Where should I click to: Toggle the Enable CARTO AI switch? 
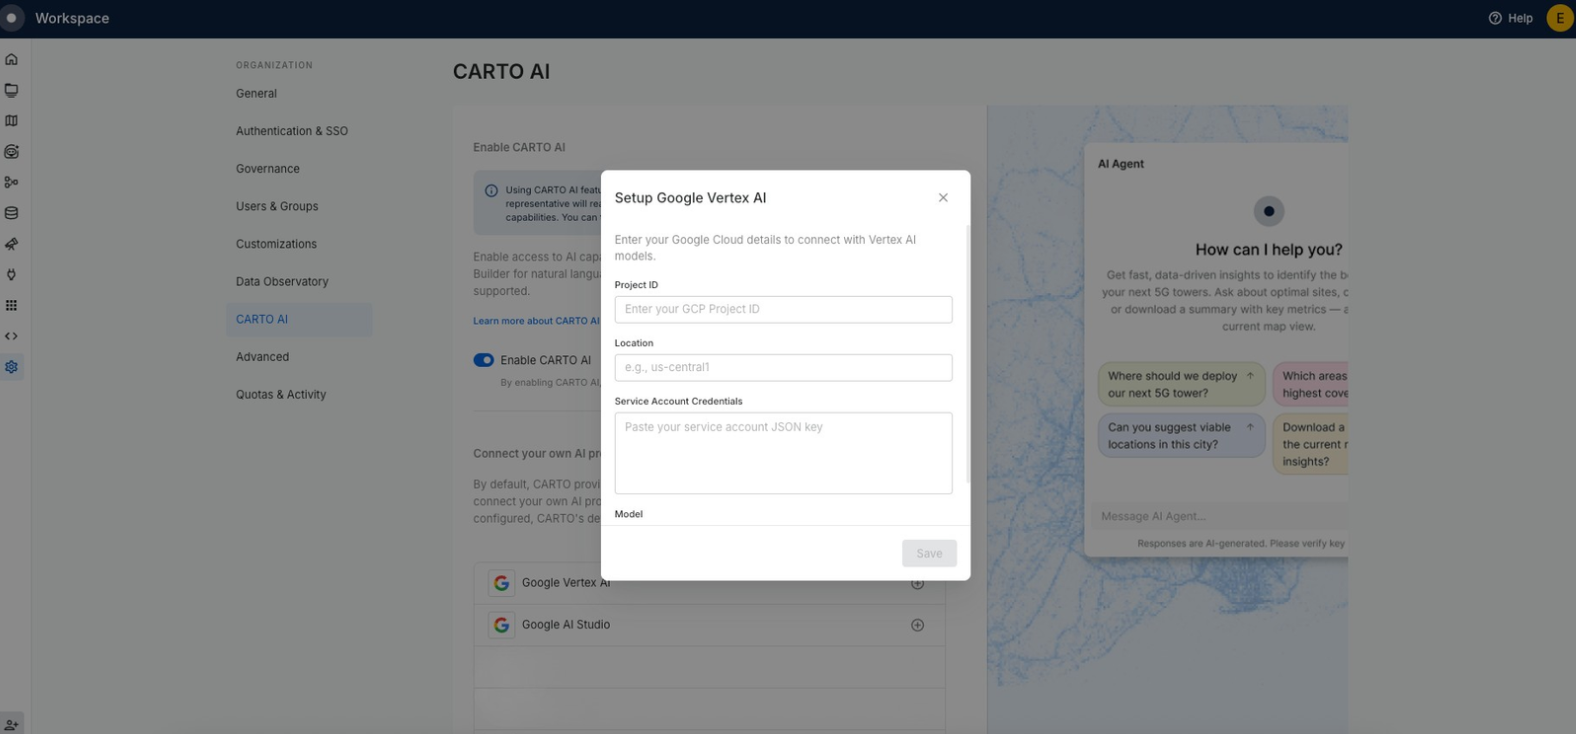coord(484,360)
